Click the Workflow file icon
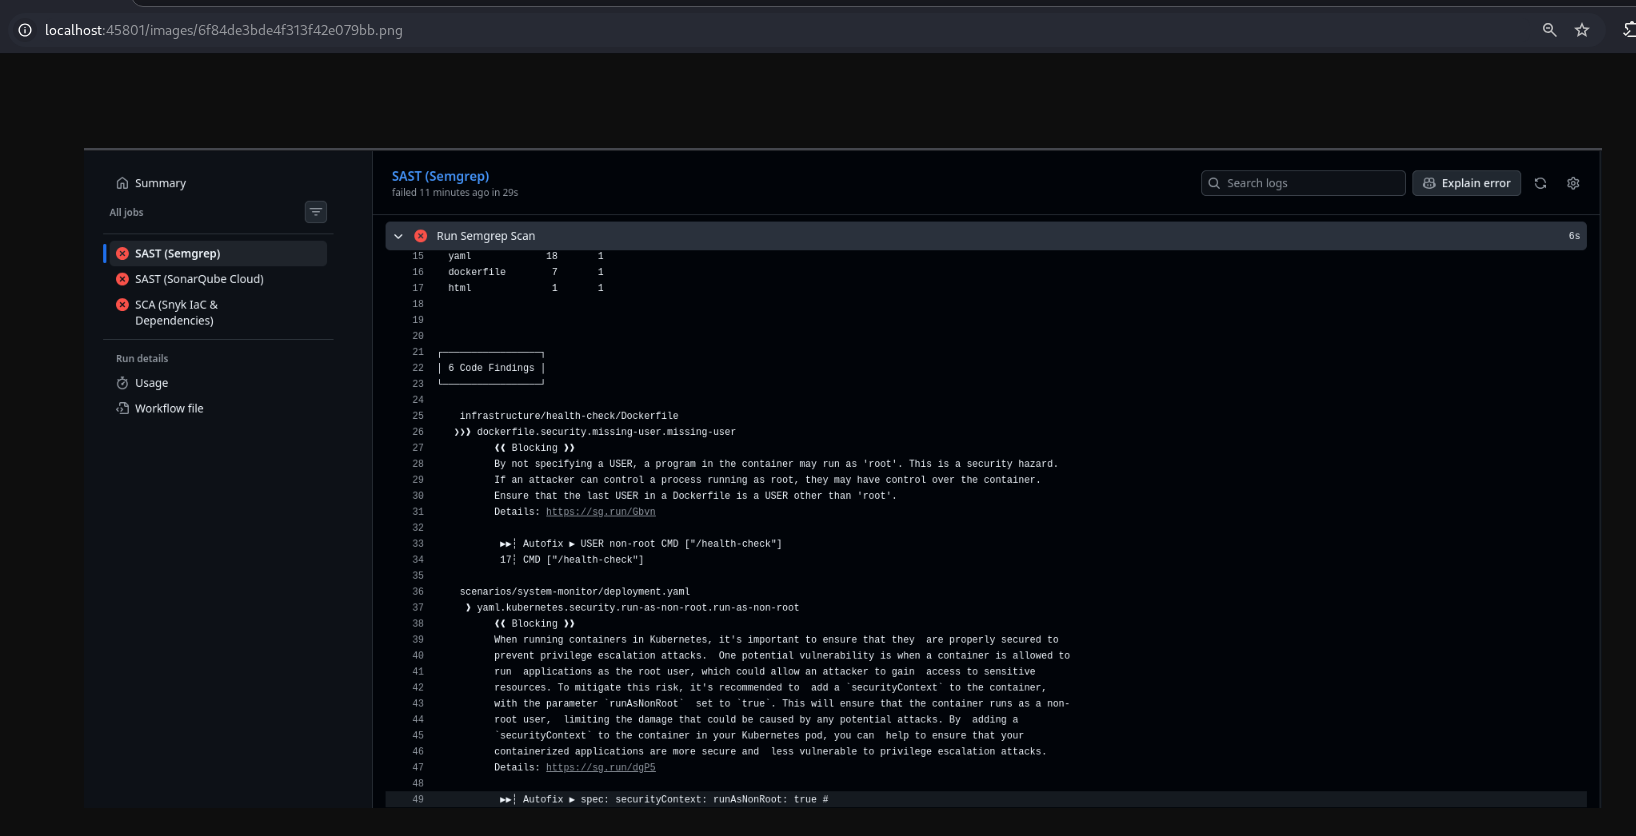The height and width of the screenshot is (836, 1636). [x=122, y=408]
